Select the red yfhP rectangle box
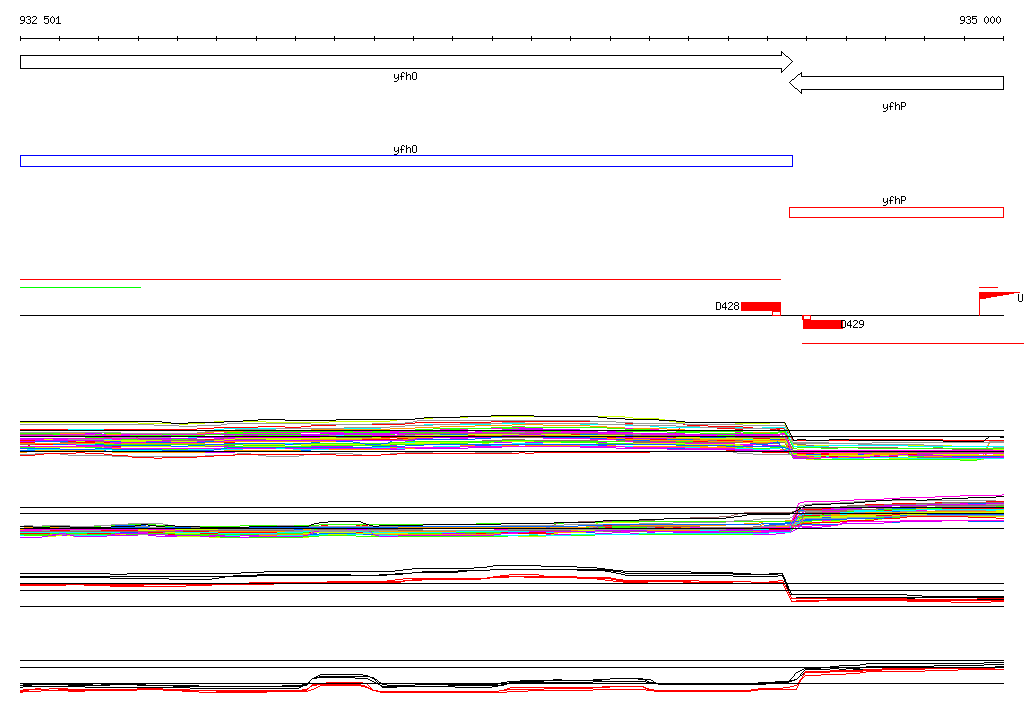The height and width of the screenshot is (714, 1024). 896,212
